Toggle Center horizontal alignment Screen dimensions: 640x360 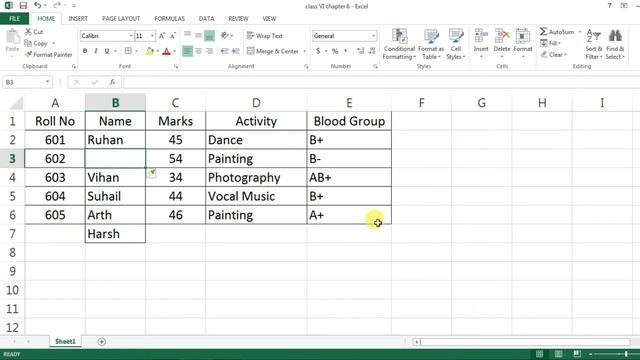(198, 51)
